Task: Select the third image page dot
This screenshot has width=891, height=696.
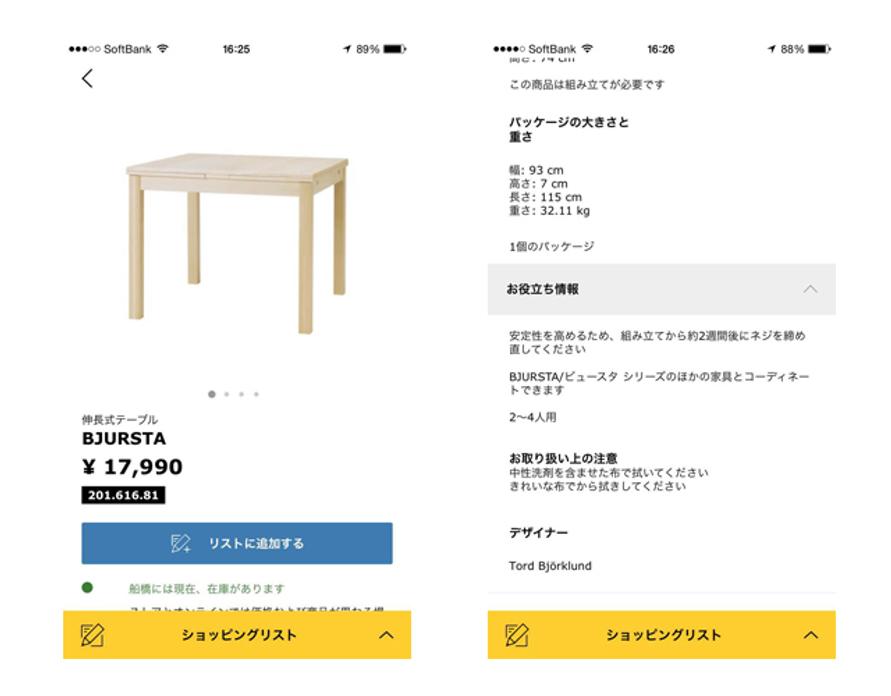Action: tap(242, 395)
